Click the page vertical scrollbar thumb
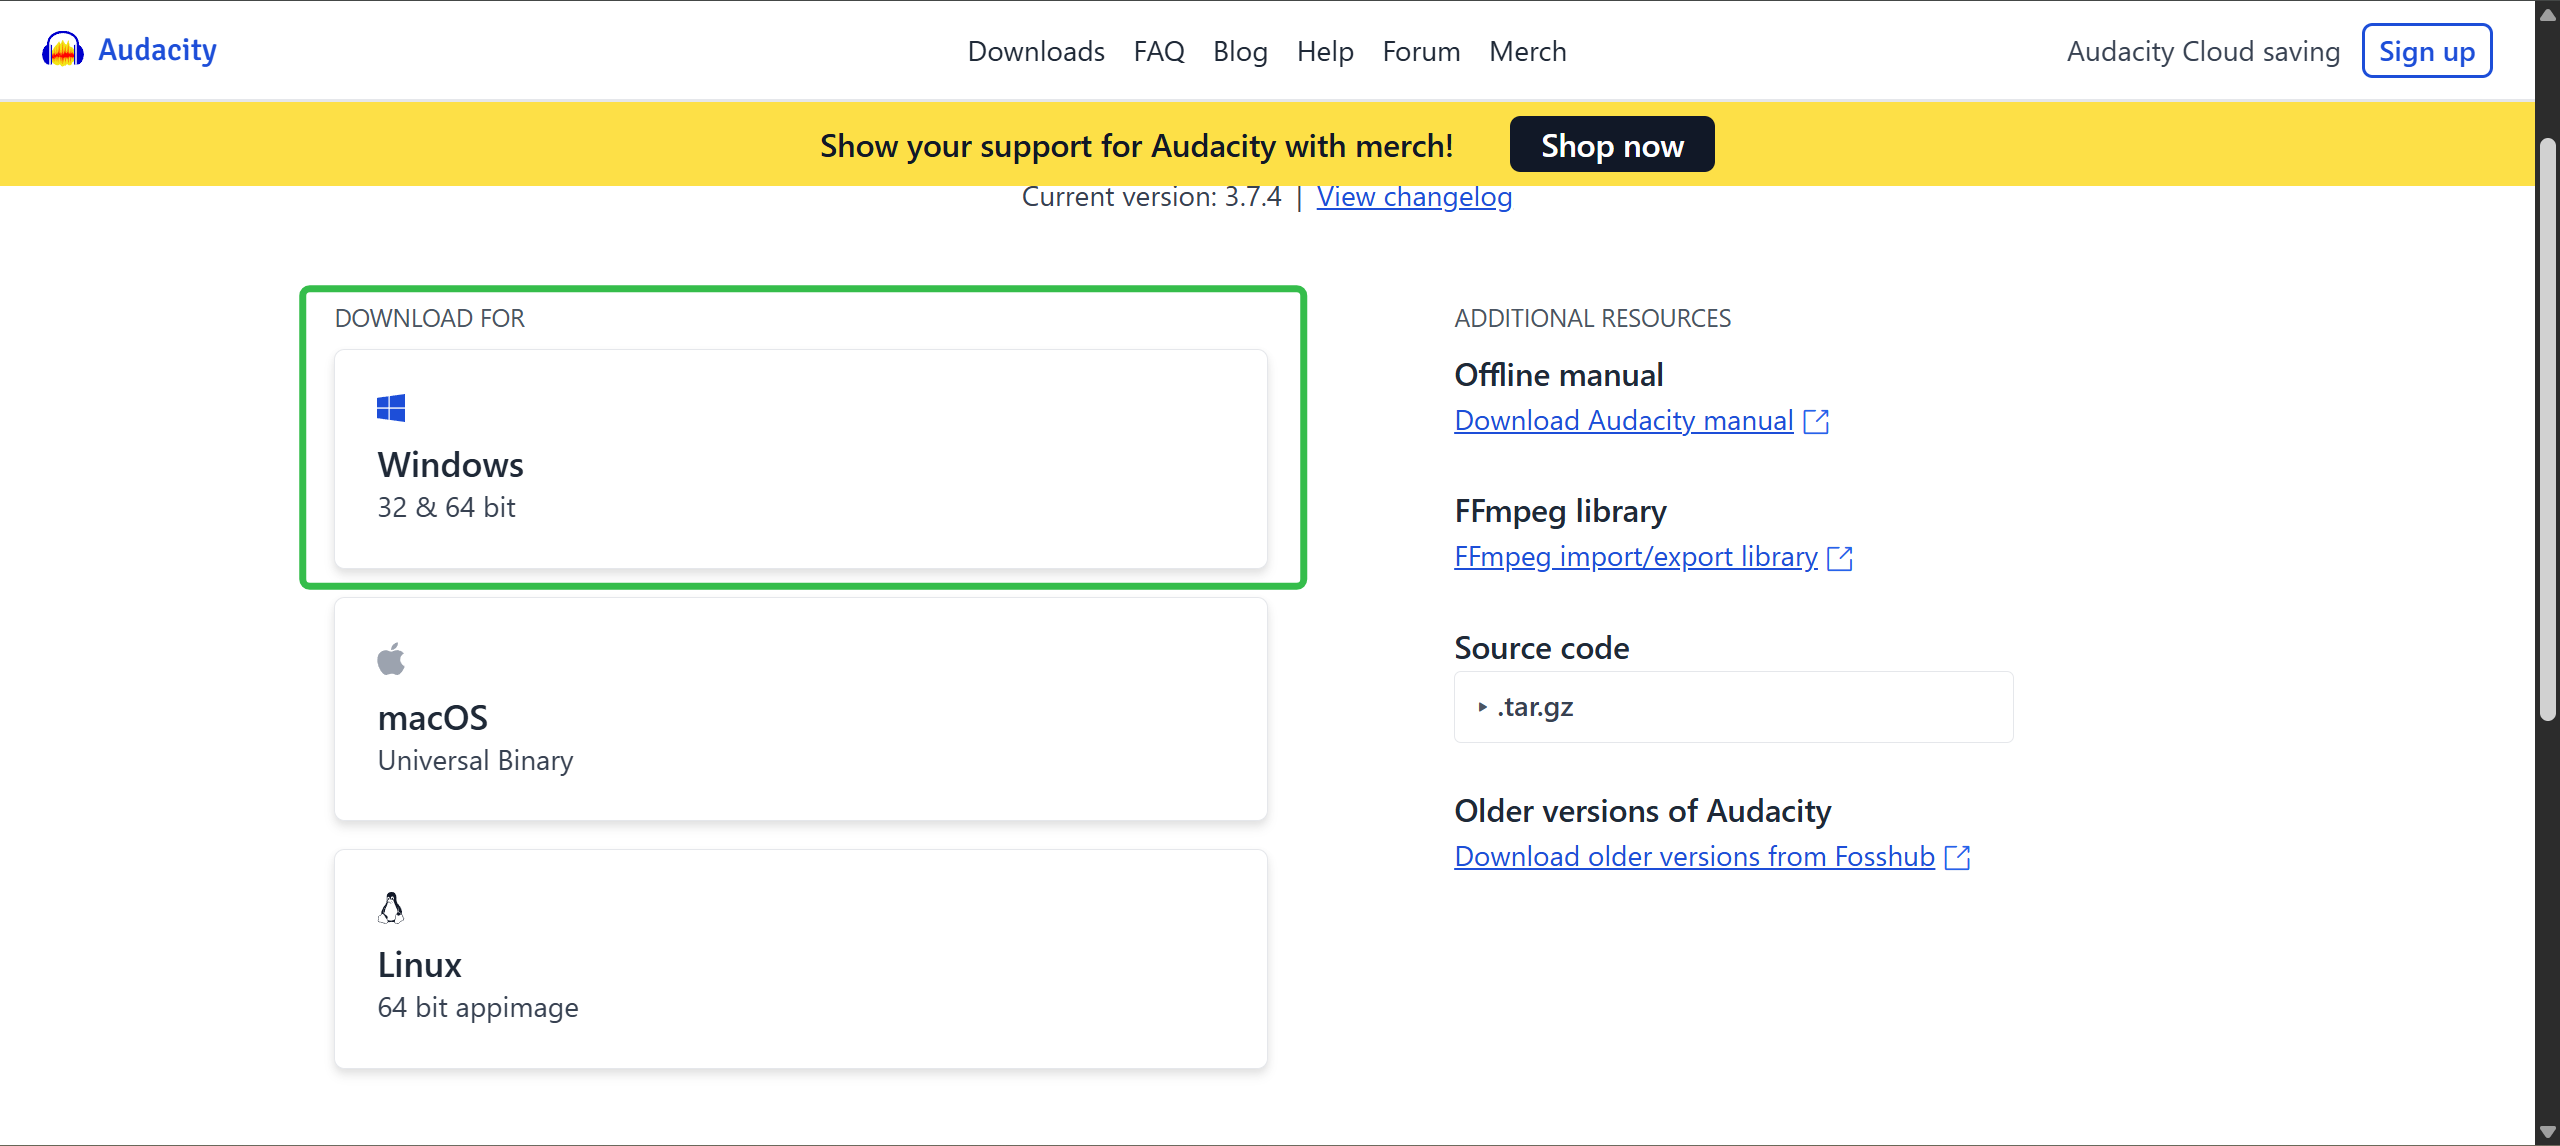Screen dimensions: 2560x1146 pyautogui.click(x=2548, y=430)
